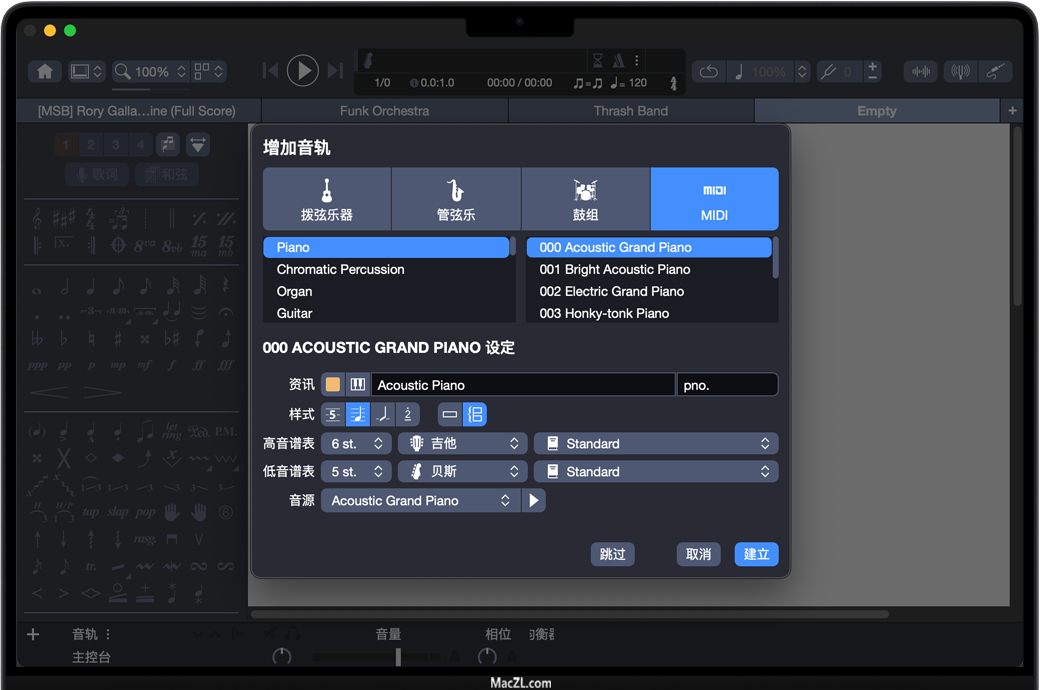Click the orange track color swatch
Screen dimensions: 1040x690
click(333, 385)
